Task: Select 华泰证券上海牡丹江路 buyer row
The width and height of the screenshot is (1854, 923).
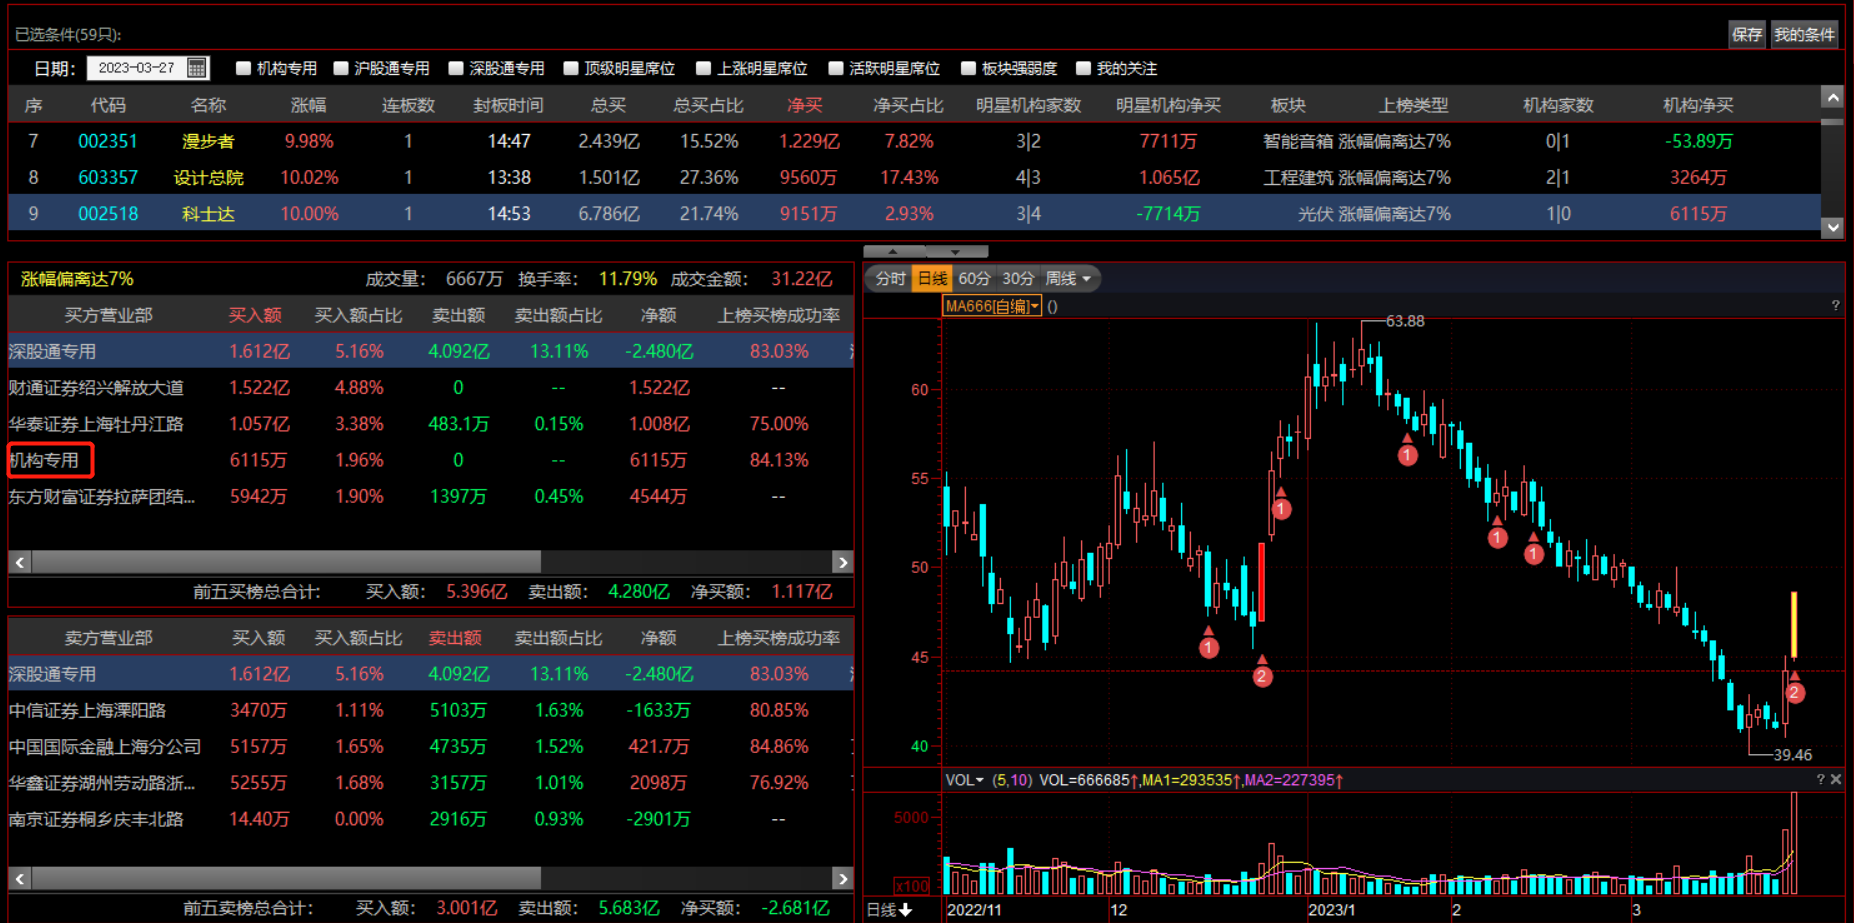Action: pyautogui.click(x=430, y=424)
